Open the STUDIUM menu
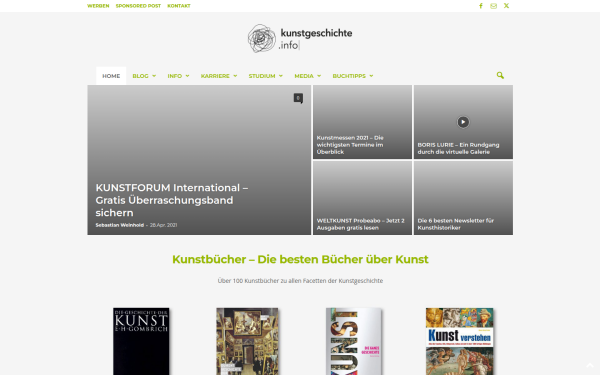600x375 pixels. click(266, 76)
